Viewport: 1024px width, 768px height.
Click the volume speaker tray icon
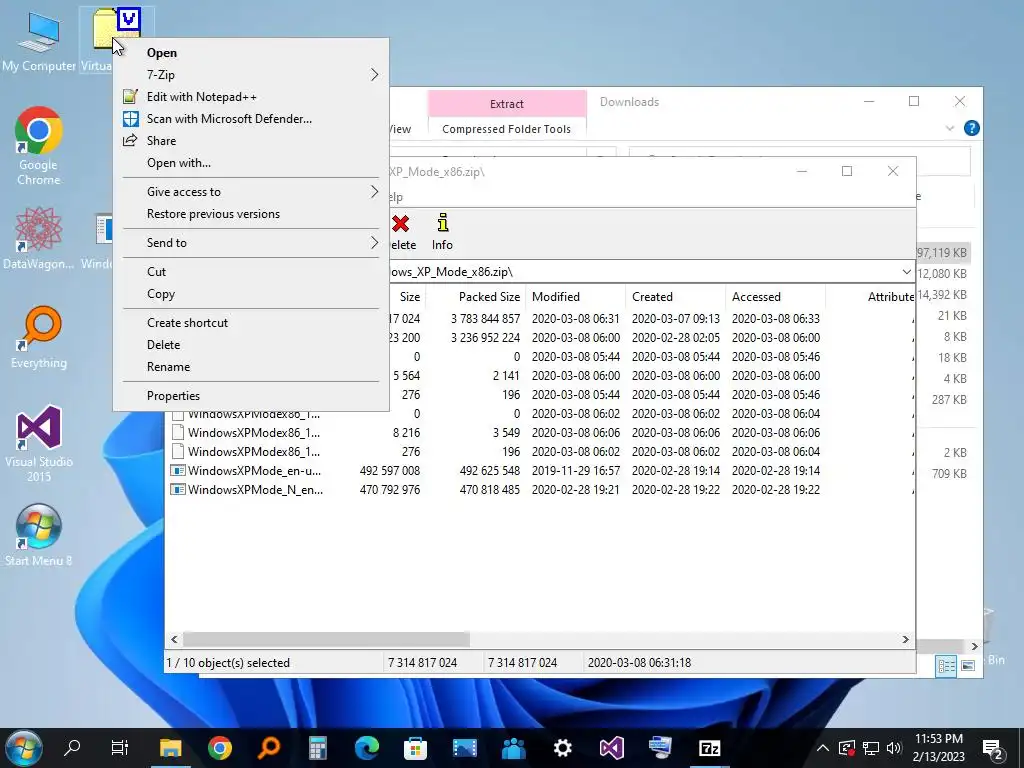tap(894, 748)
